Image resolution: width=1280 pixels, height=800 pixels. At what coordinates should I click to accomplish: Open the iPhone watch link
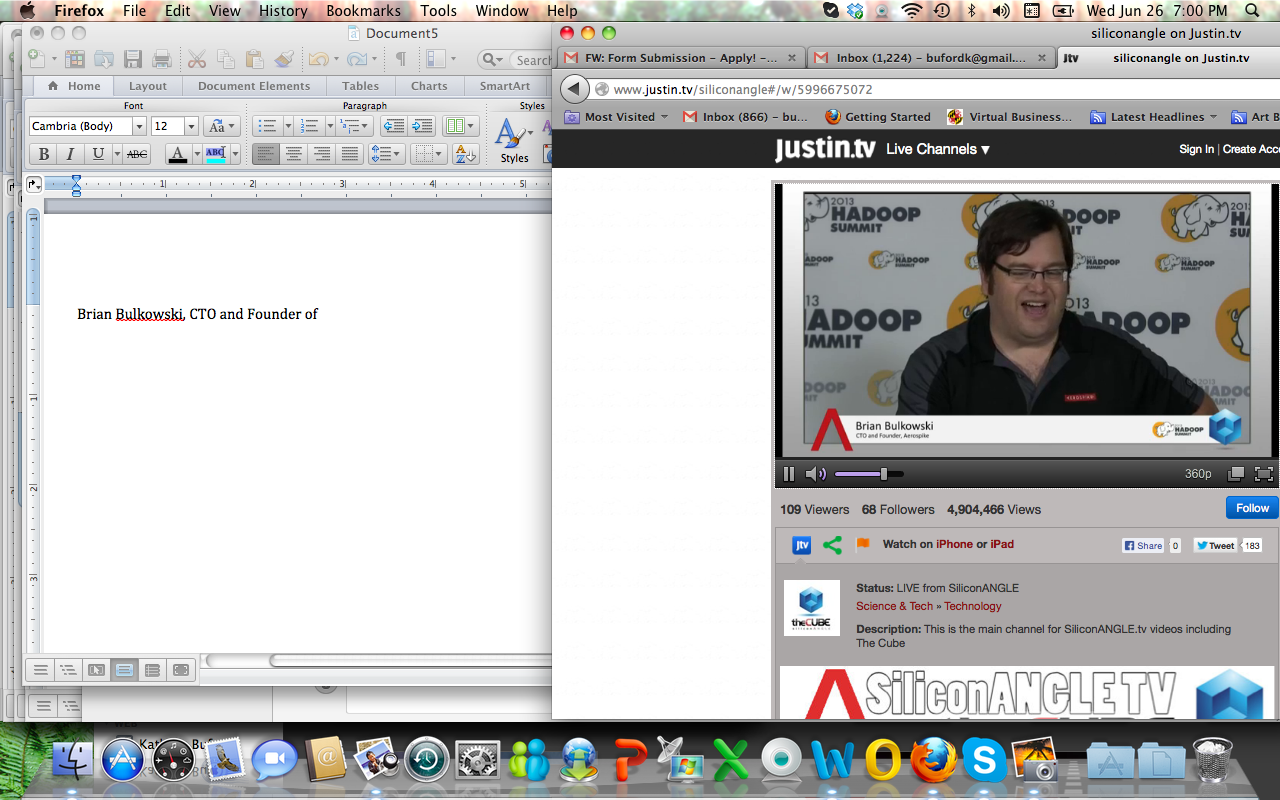(954, 544)
